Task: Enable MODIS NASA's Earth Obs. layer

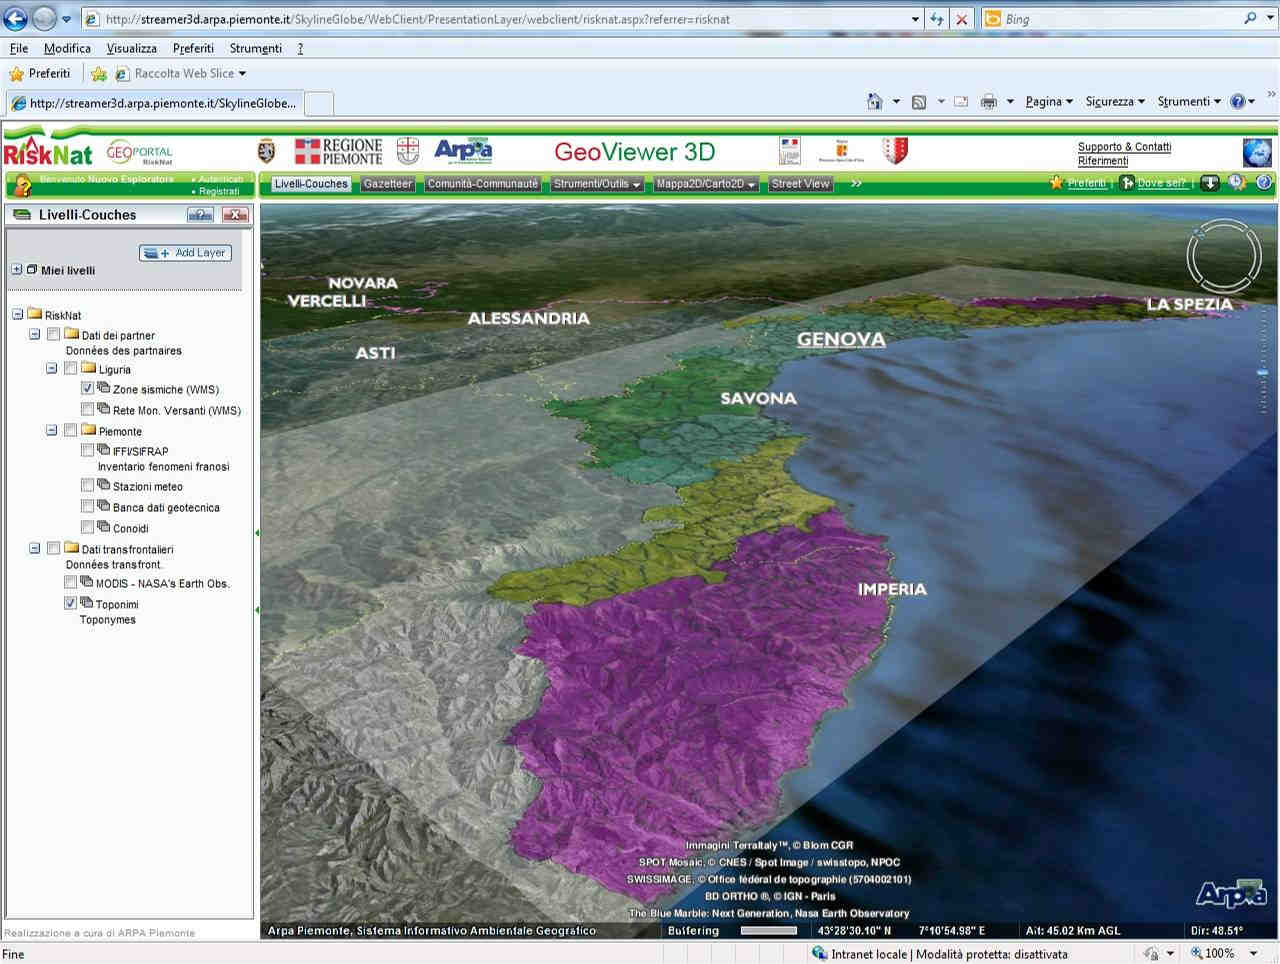Action: (x=71, y=582)
